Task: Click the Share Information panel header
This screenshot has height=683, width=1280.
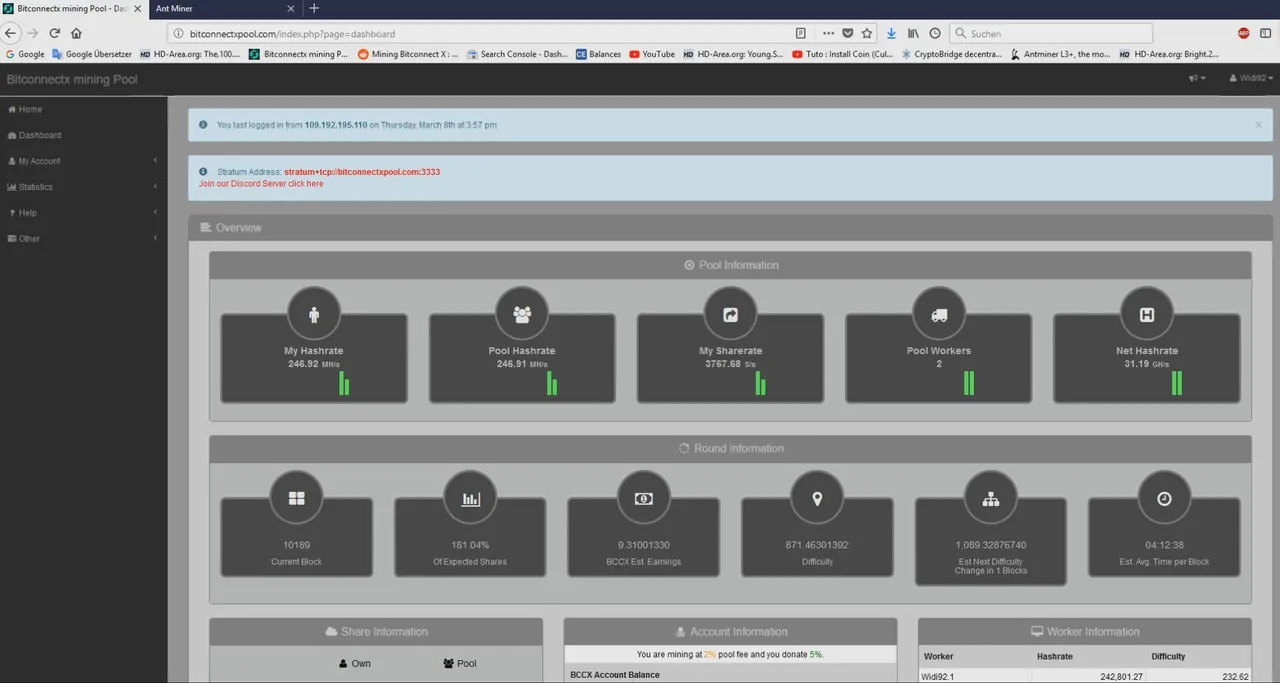Action: (376, 632)
